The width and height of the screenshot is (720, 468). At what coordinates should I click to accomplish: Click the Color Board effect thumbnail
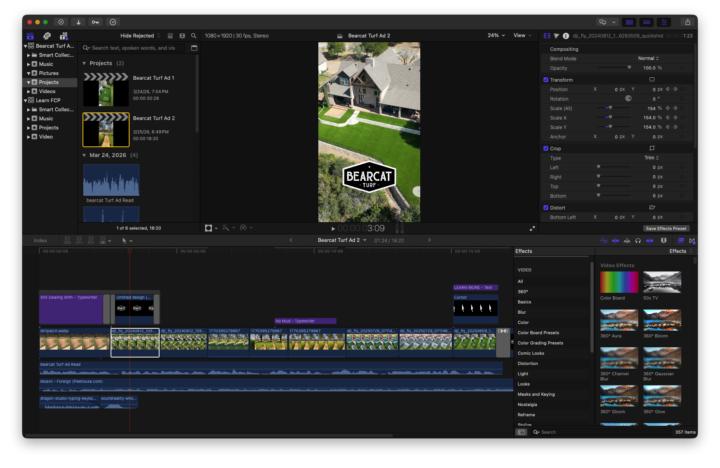point(619,282)
